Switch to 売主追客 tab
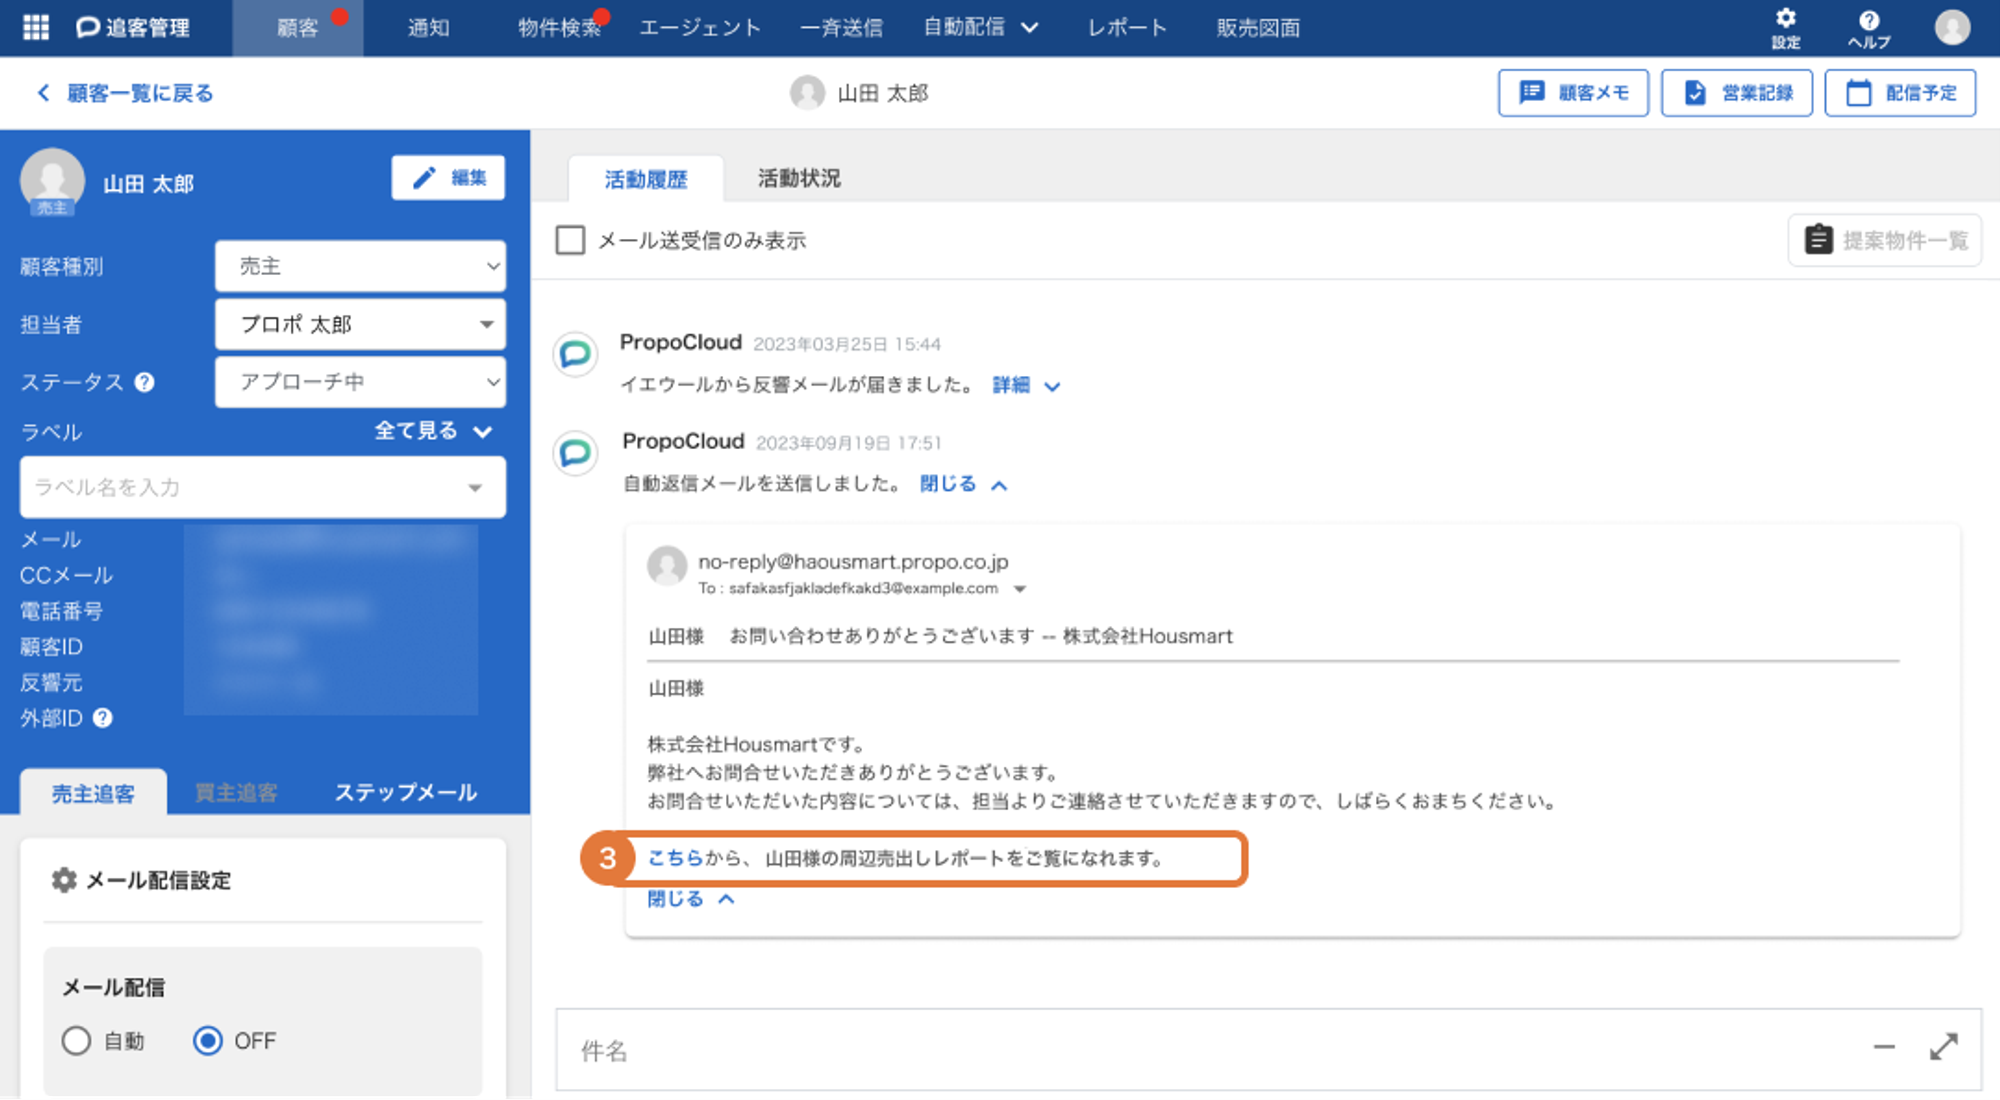2000x1100 pixels. point(93,794)
